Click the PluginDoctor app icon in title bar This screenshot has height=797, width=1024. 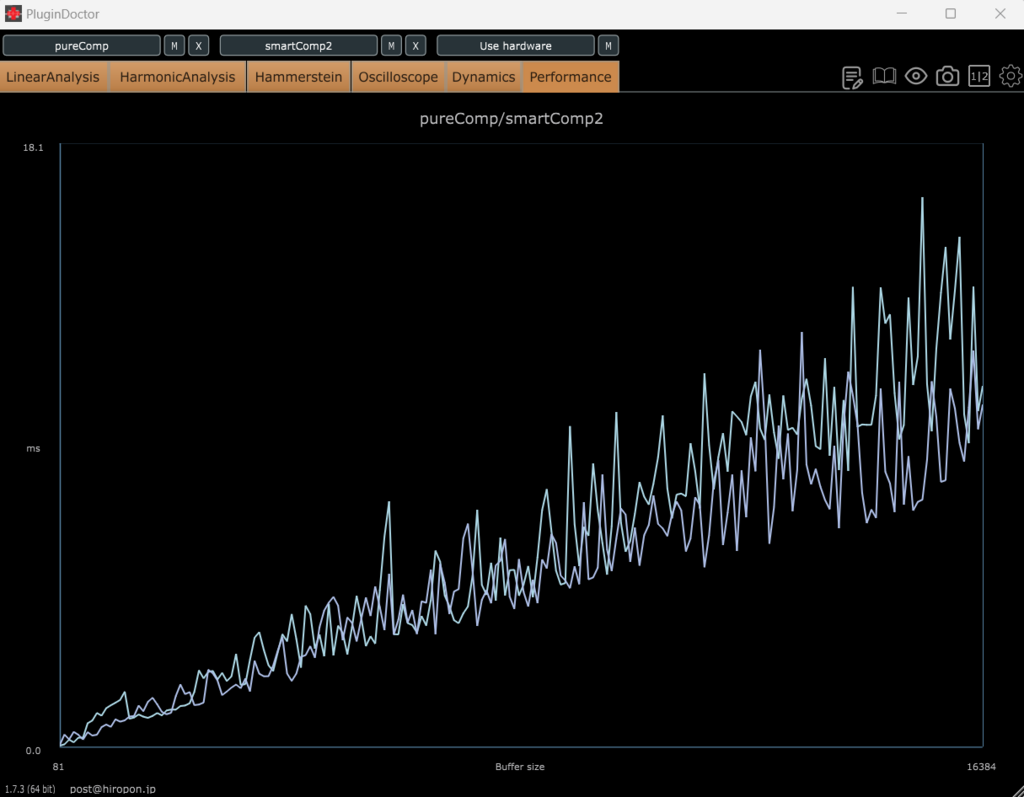13,14
